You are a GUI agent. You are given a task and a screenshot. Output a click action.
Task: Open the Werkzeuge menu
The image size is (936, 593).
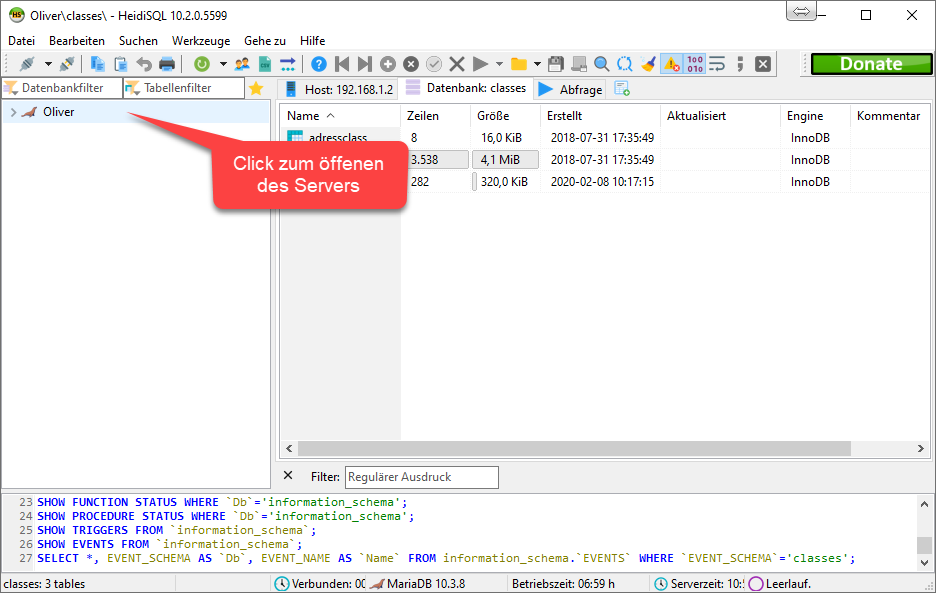(x=201, y=41)
